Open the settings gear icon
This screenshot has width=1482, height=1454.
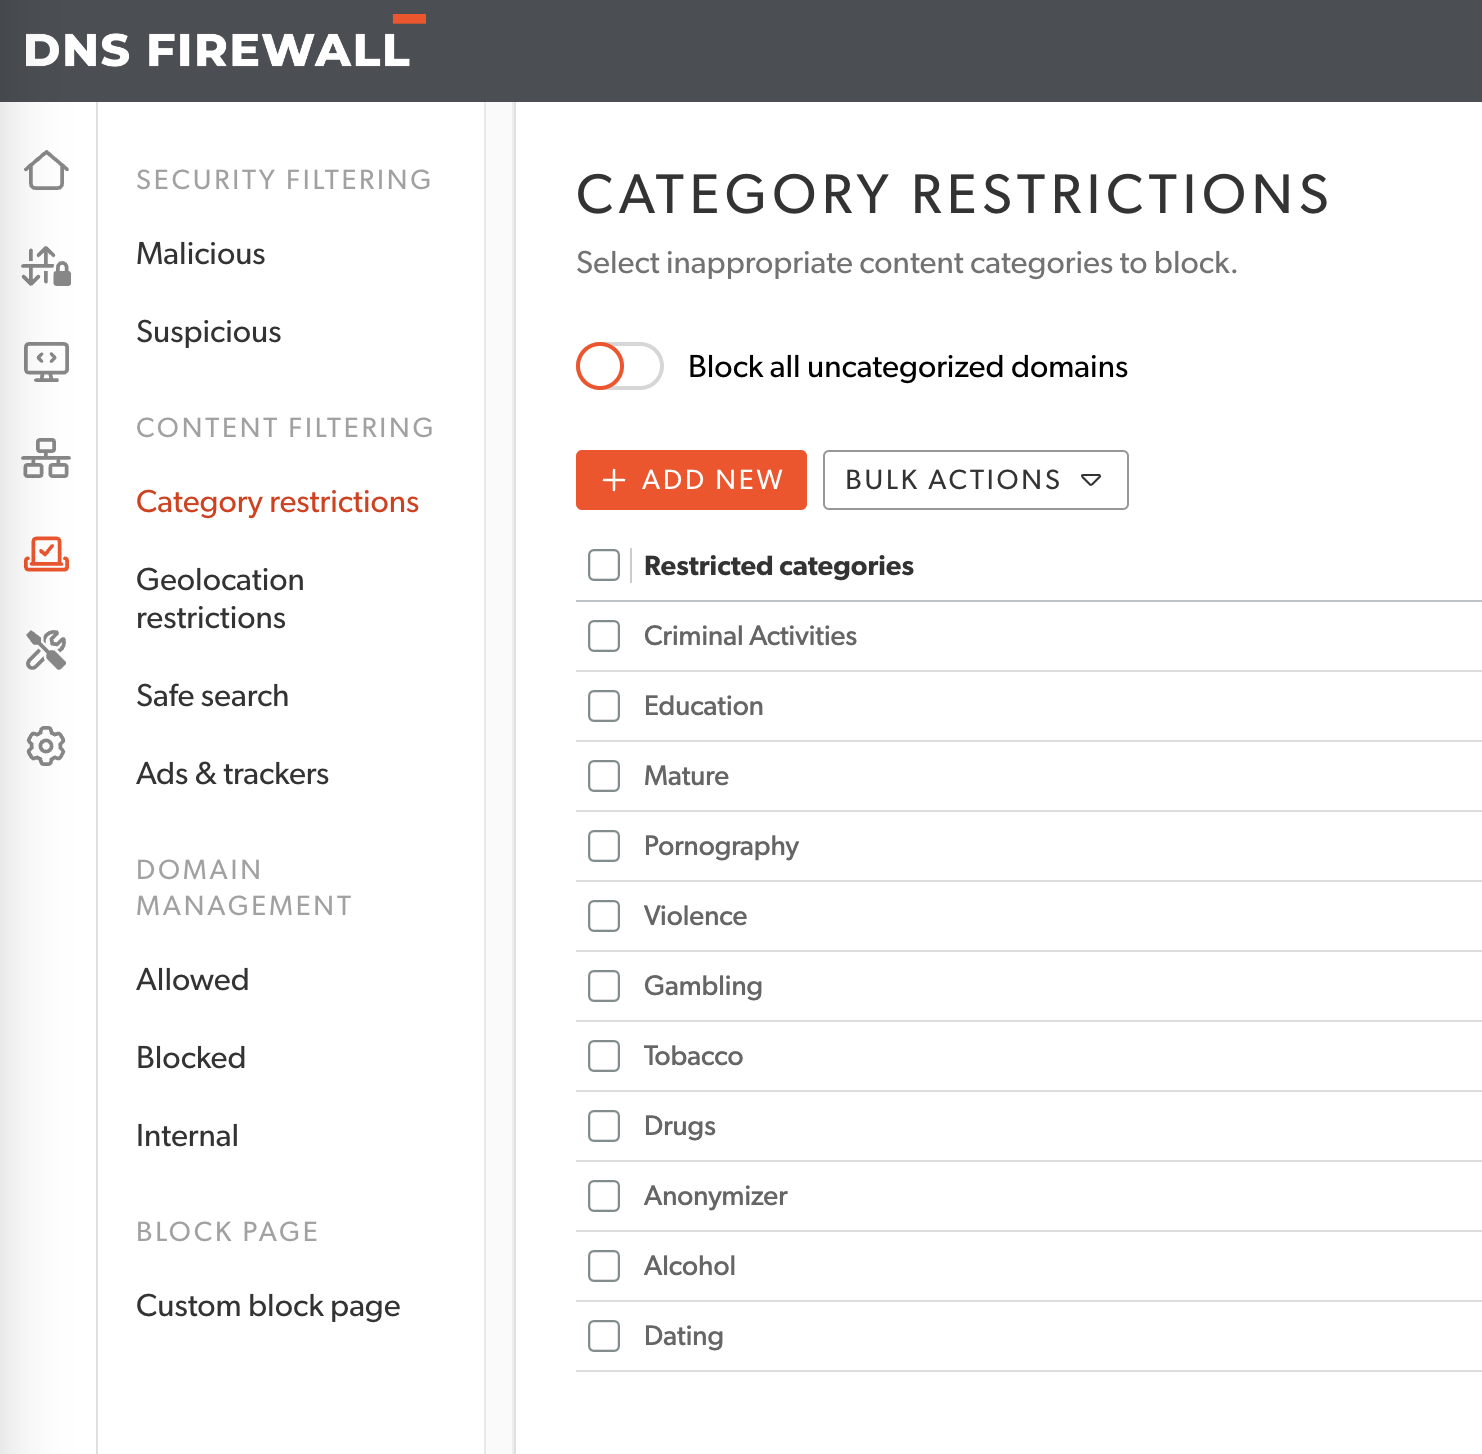click(x=46, y=745)
